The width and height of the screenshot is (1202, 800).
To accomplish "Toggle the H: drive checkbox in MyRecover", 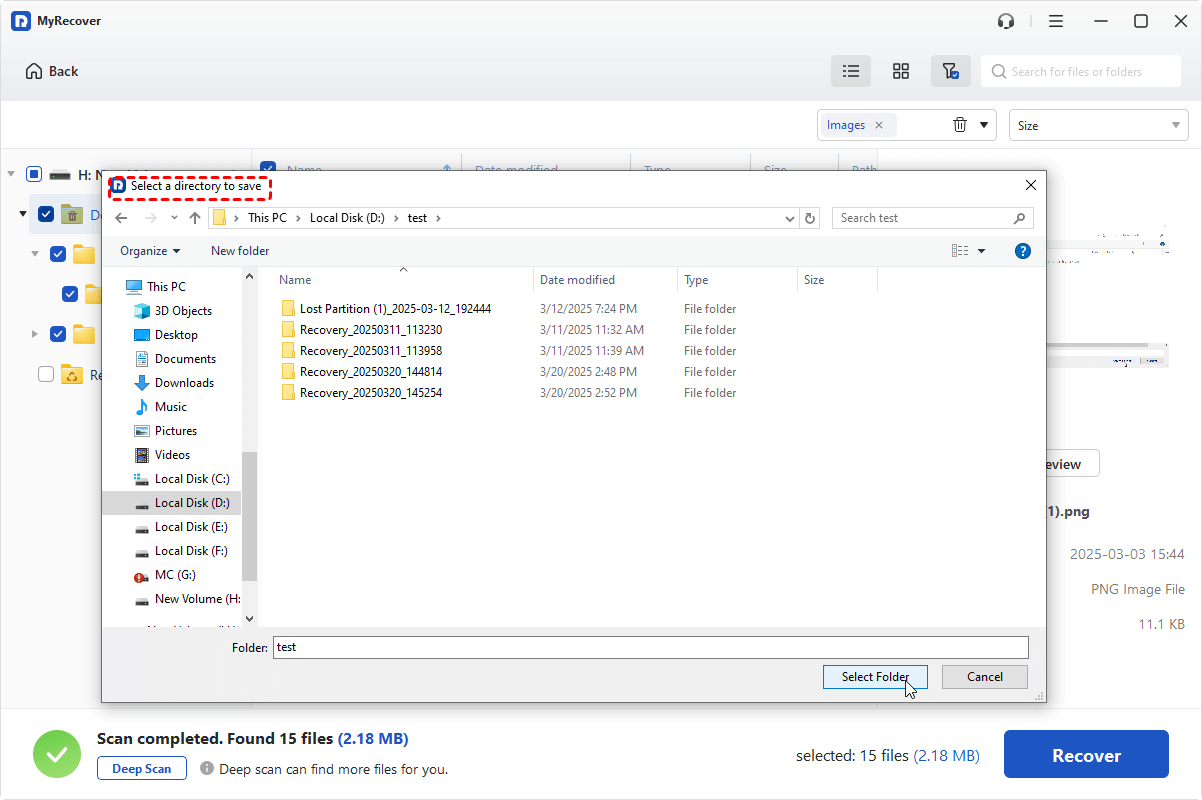I will [34, 174].
